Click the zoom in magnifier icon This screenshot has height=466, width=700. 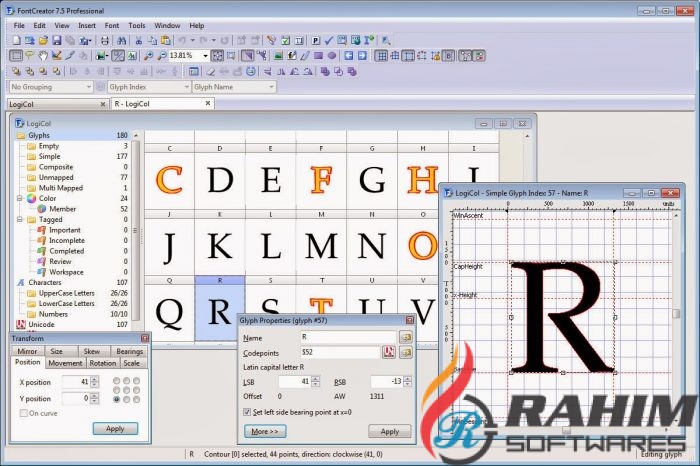pyautogui.click(x=149, y=56)
